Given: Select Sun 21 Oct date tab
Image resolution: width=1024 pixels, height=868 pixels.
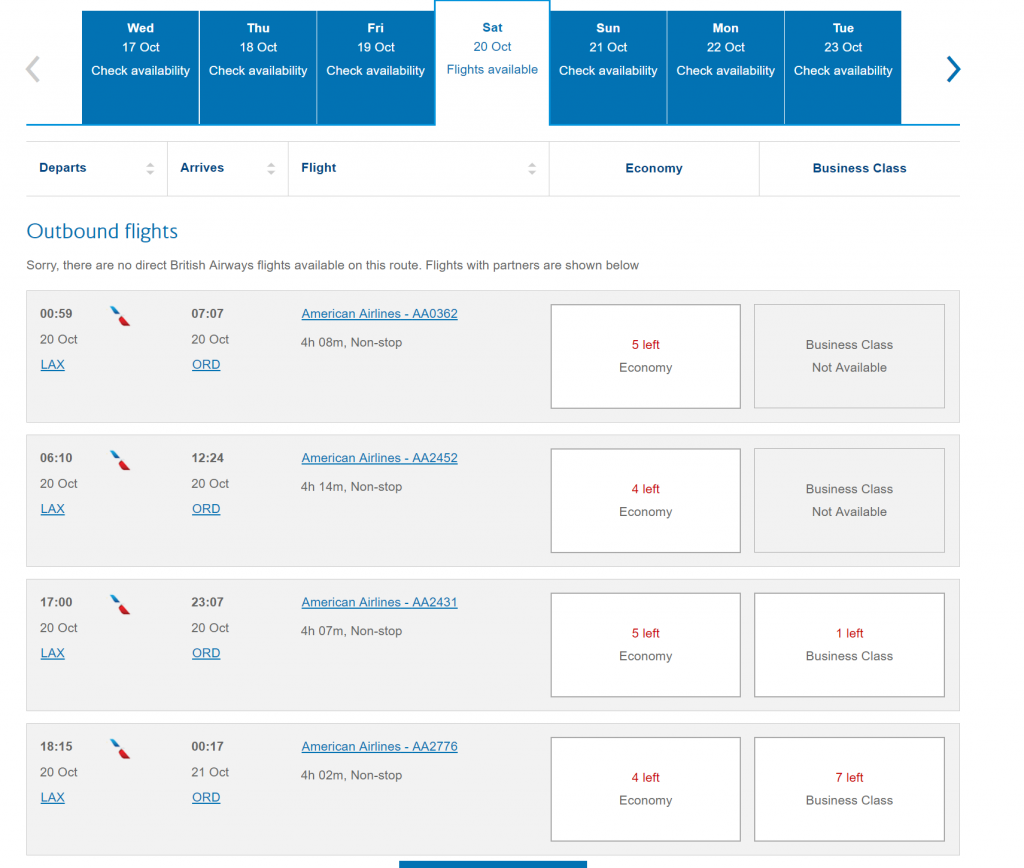Looking at the screenshot, I should pos(608,67).
